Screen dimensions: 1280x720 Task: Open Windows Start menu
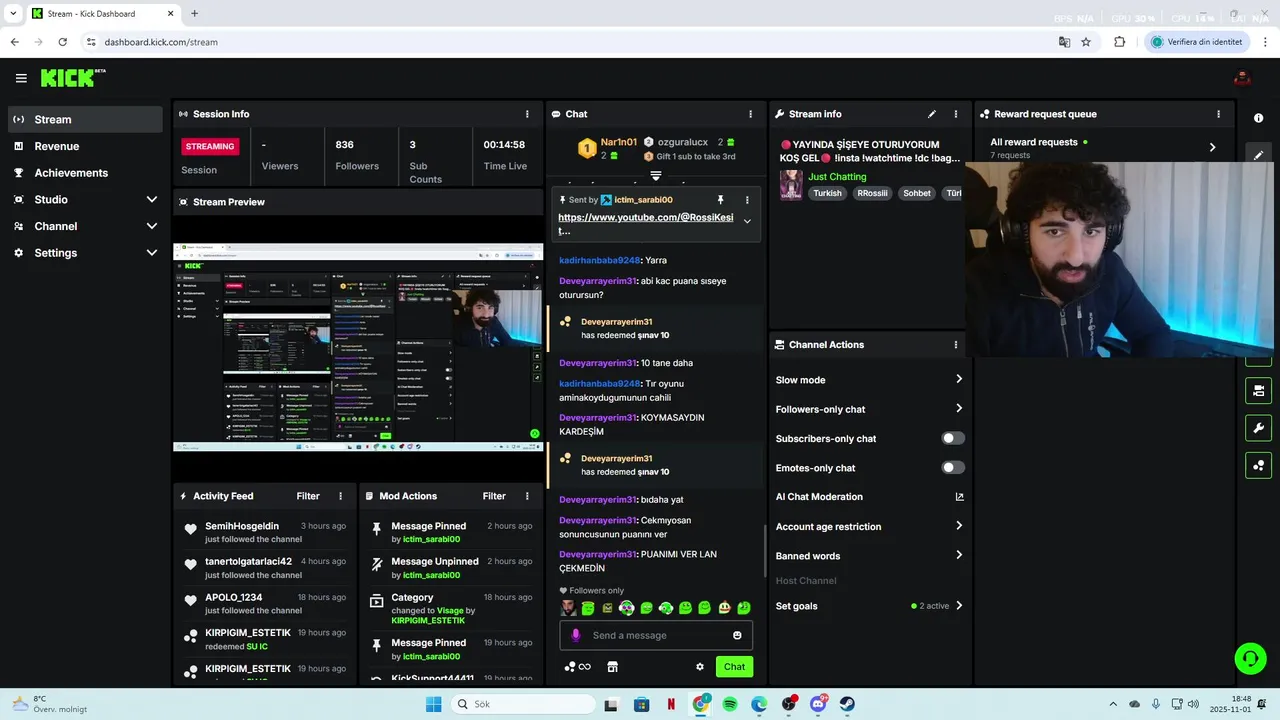433,704
